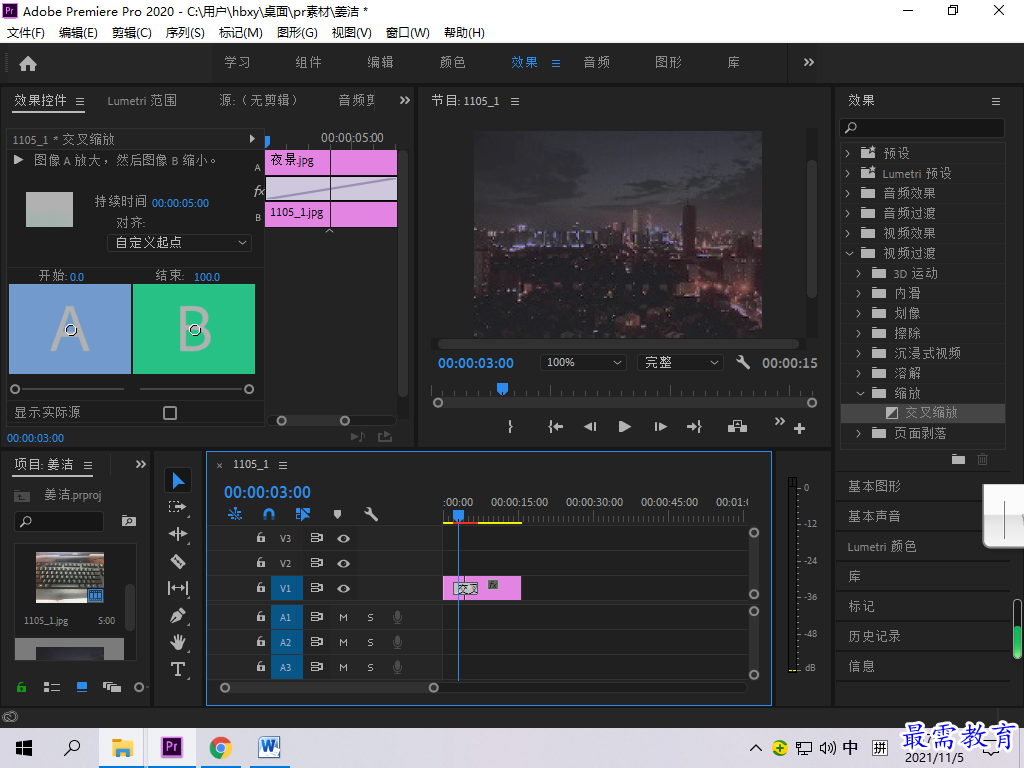Select the Razor tool
This screenshot has height=768, width=1024.
tap(178, 561)
